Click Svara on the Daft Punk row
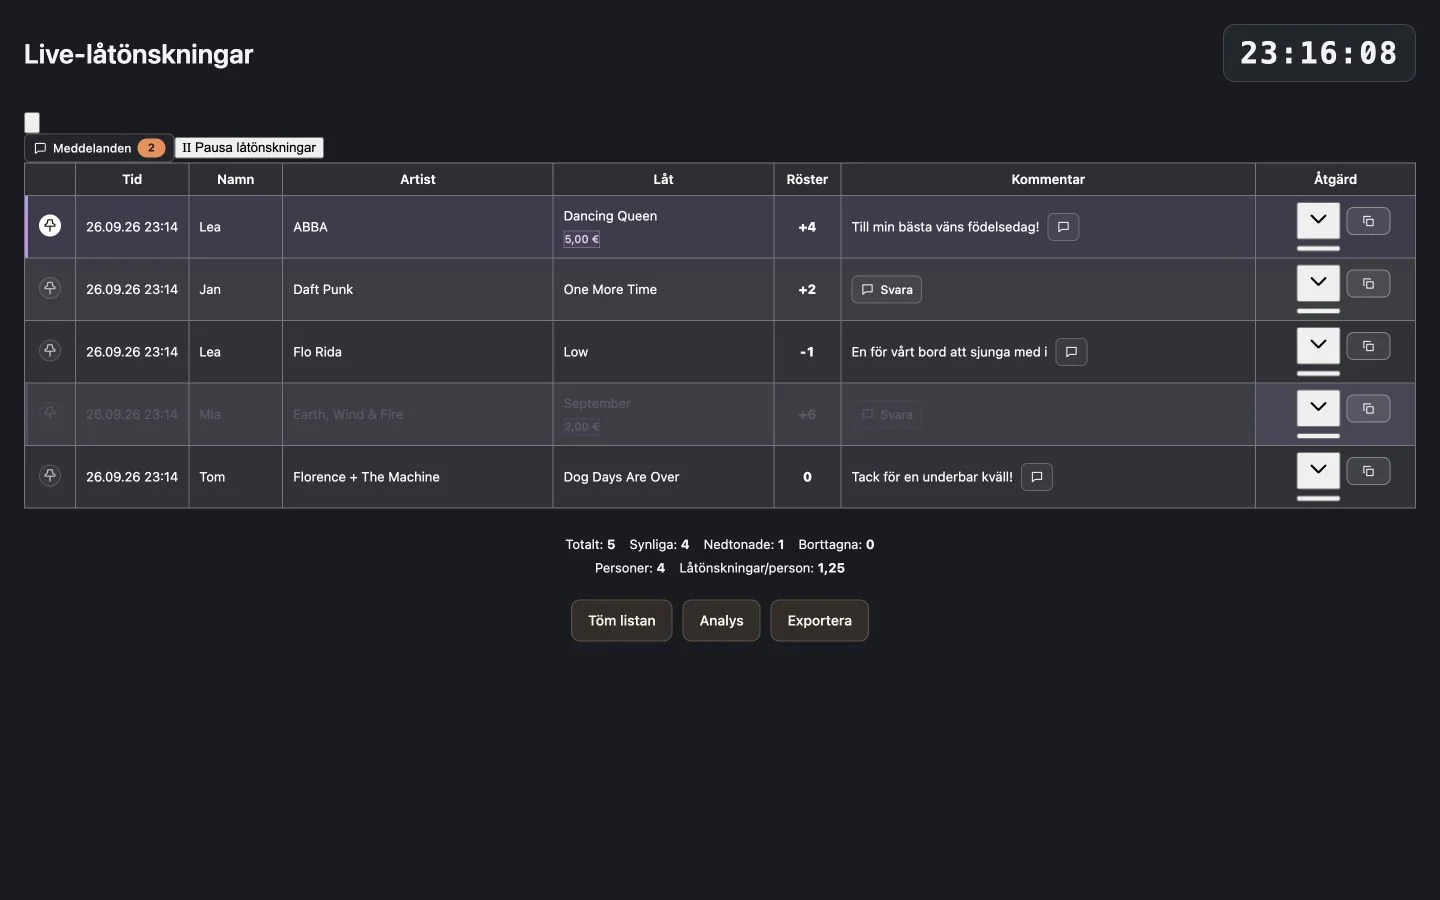Image resolution: width=1440 pixels, height=900 pixels. click(886, 289)
